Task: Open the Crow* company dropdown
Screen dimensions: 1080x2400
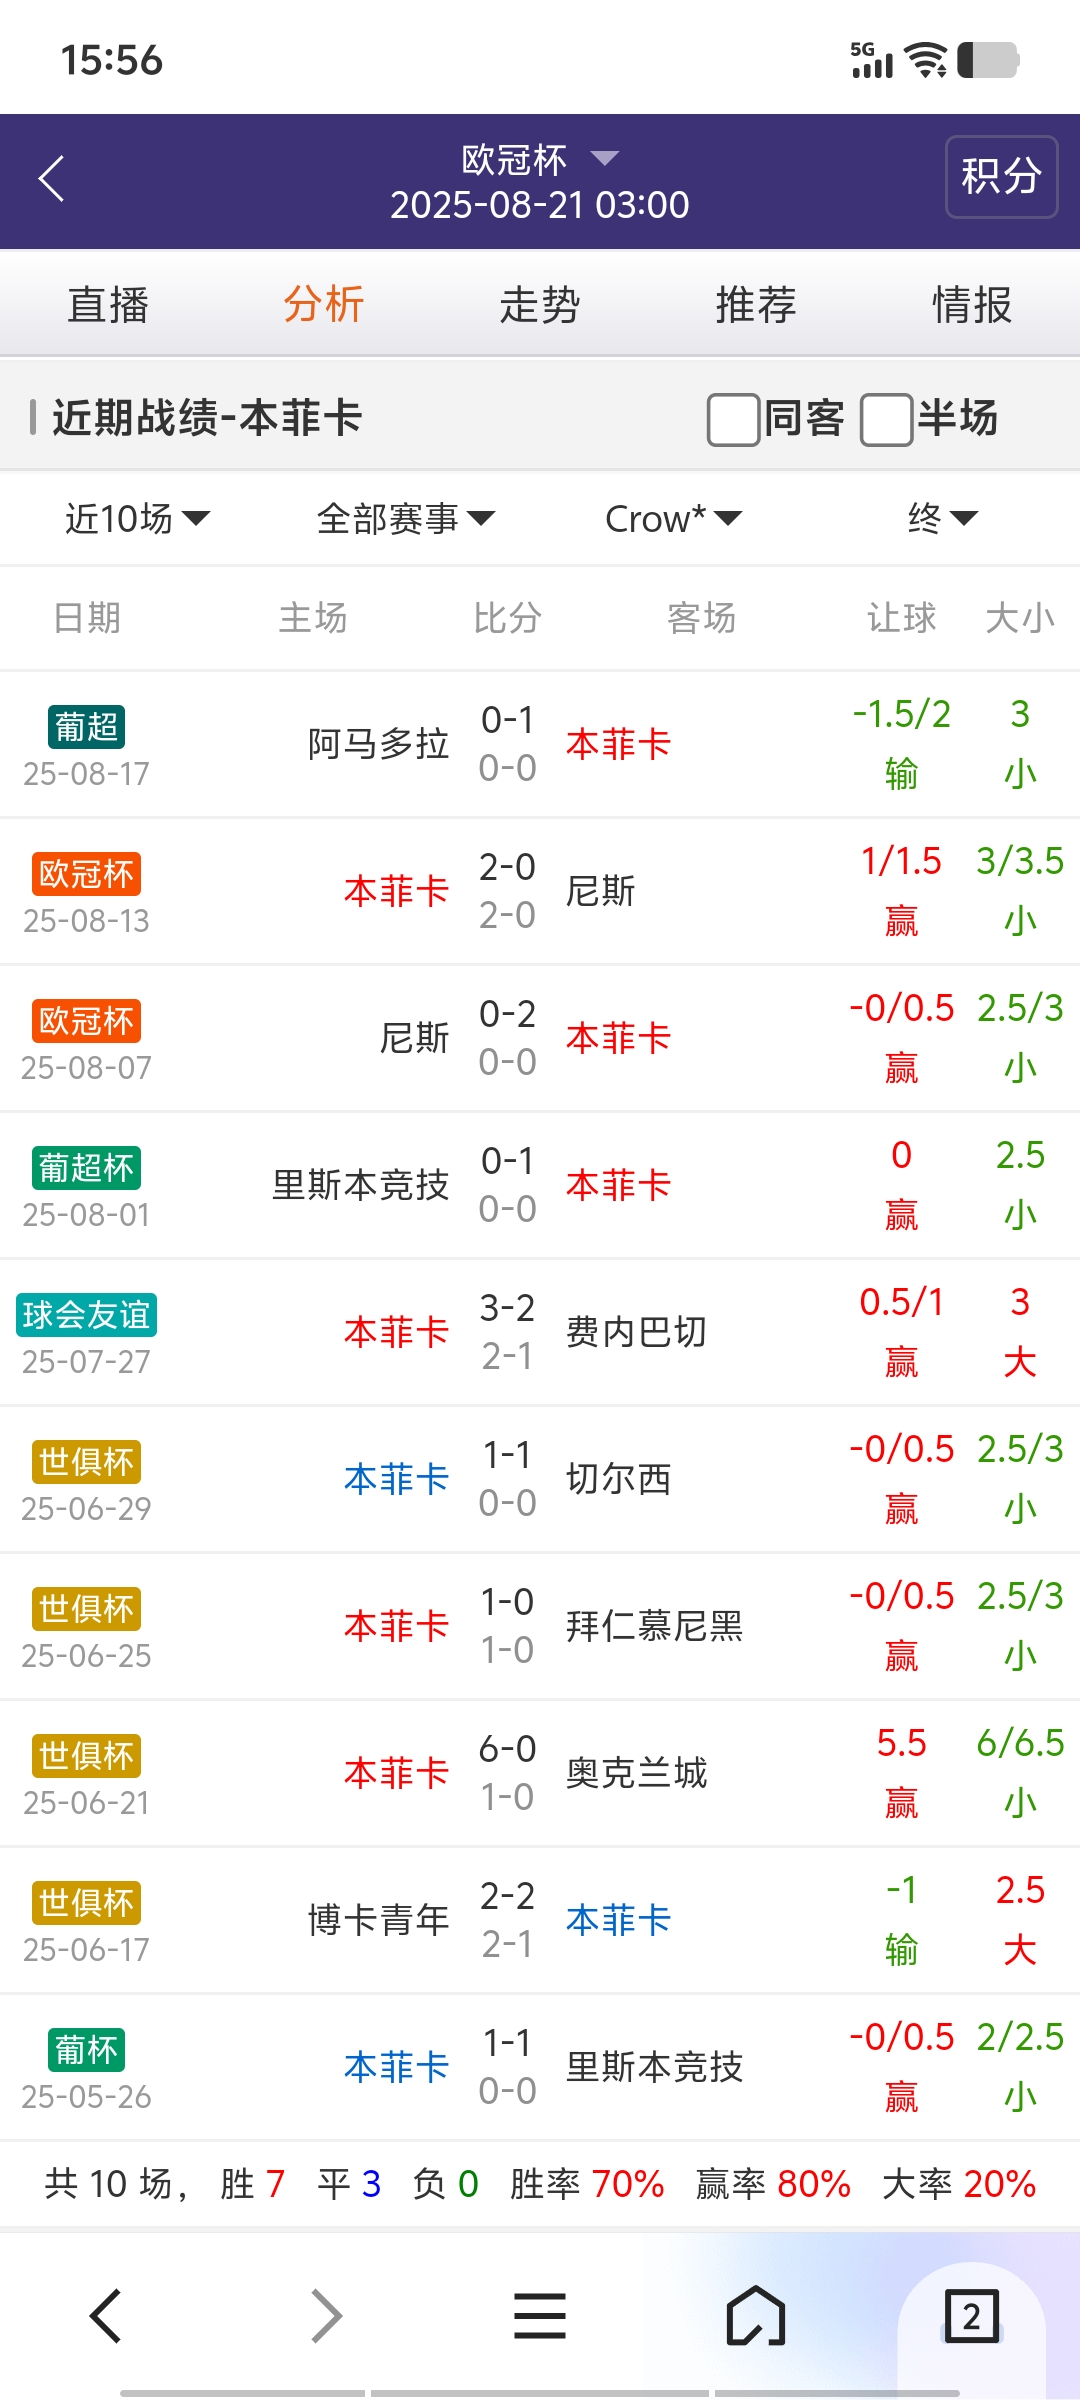Action: (x=673, y=519)
